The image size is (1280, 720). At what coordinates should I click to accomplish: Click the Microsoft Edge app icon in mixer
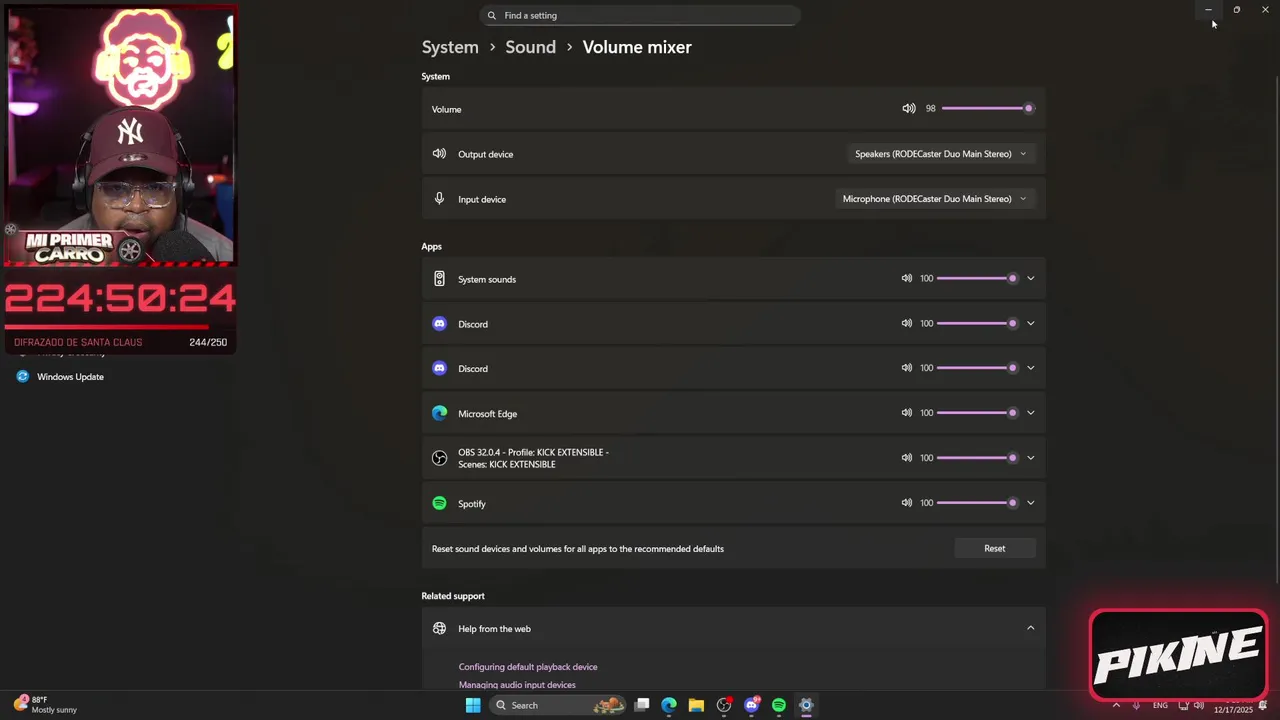[439, 413]
